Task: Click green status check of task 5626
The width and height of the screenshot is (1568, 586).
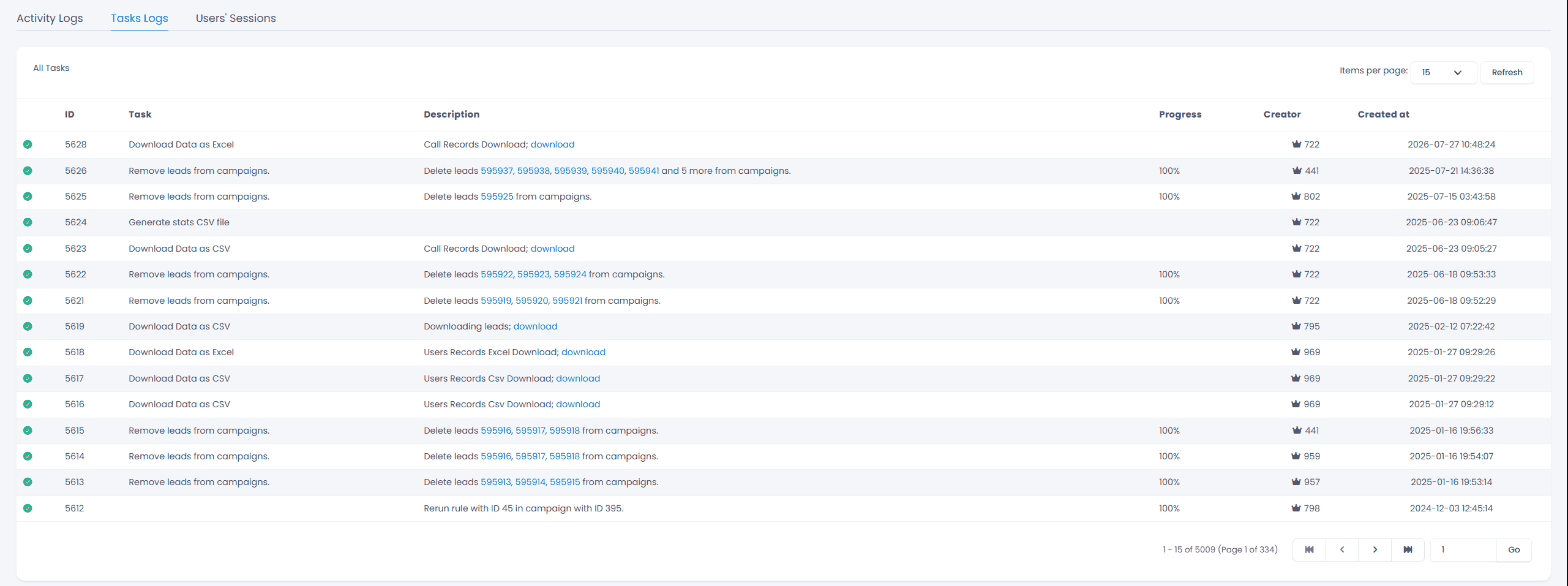Action: click(x=28, y=171)
